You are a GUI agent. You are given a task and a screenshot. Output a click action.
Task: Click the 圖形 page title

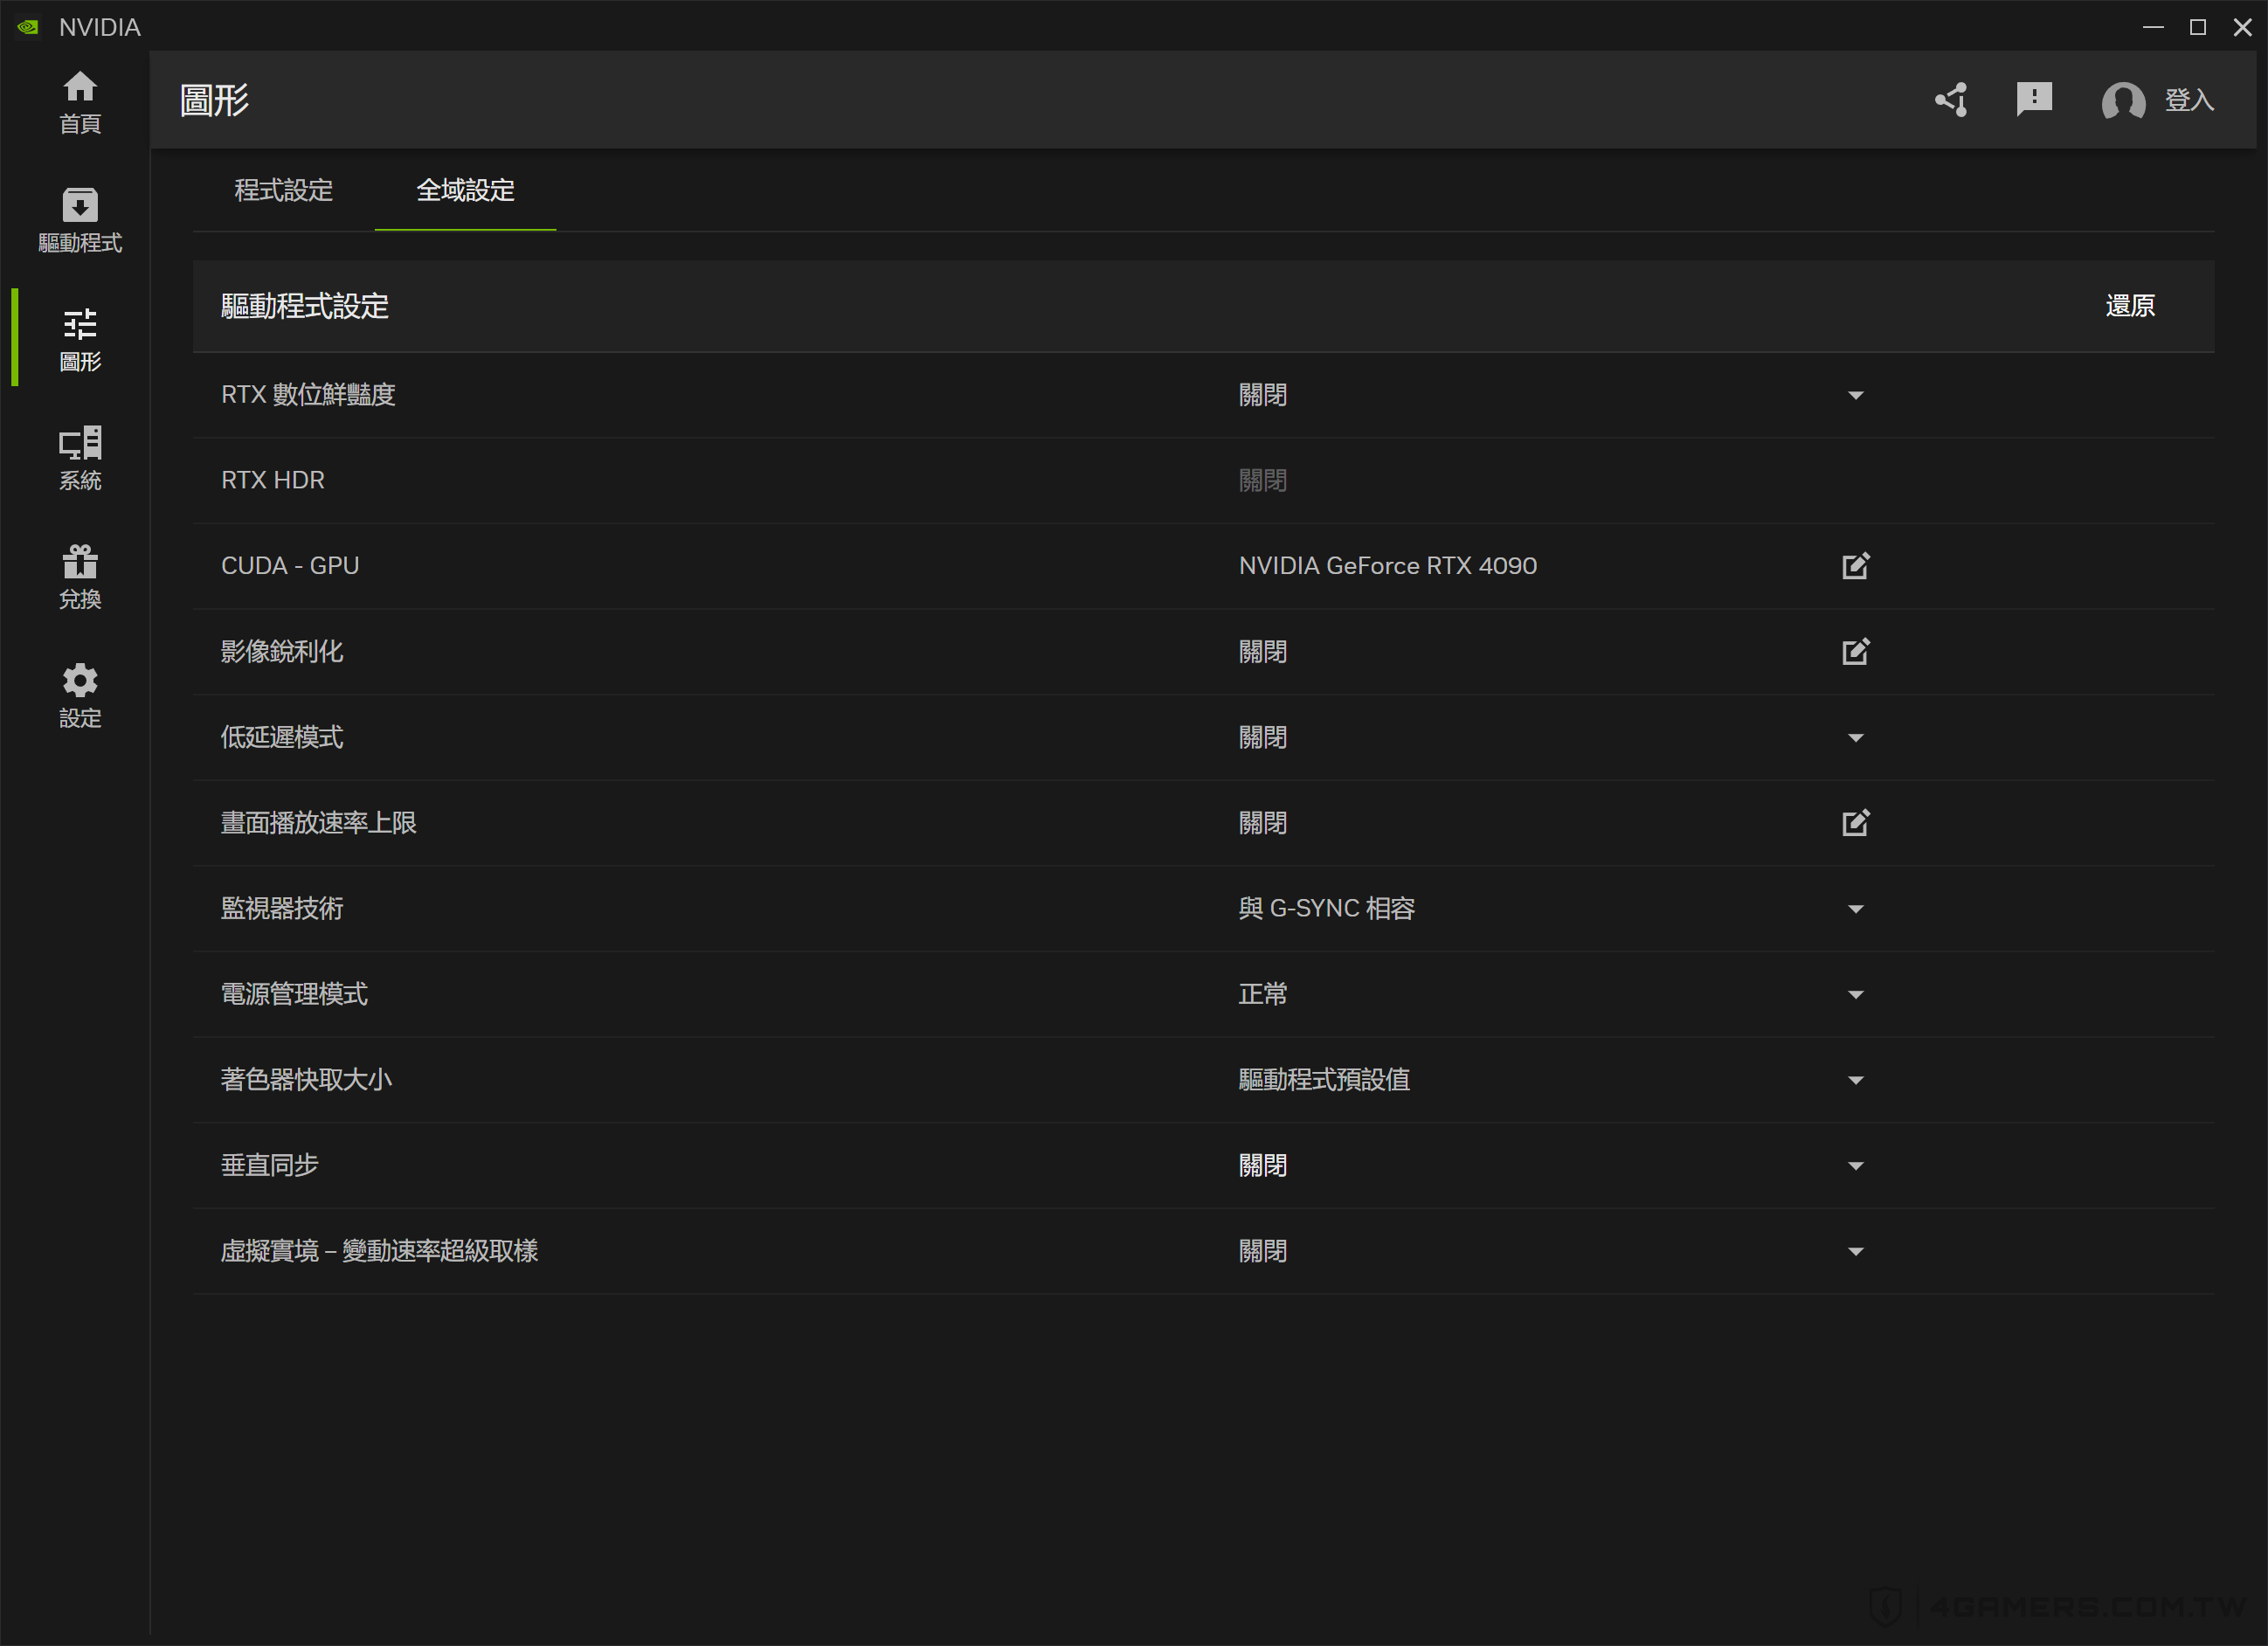[x=214, y=100]
